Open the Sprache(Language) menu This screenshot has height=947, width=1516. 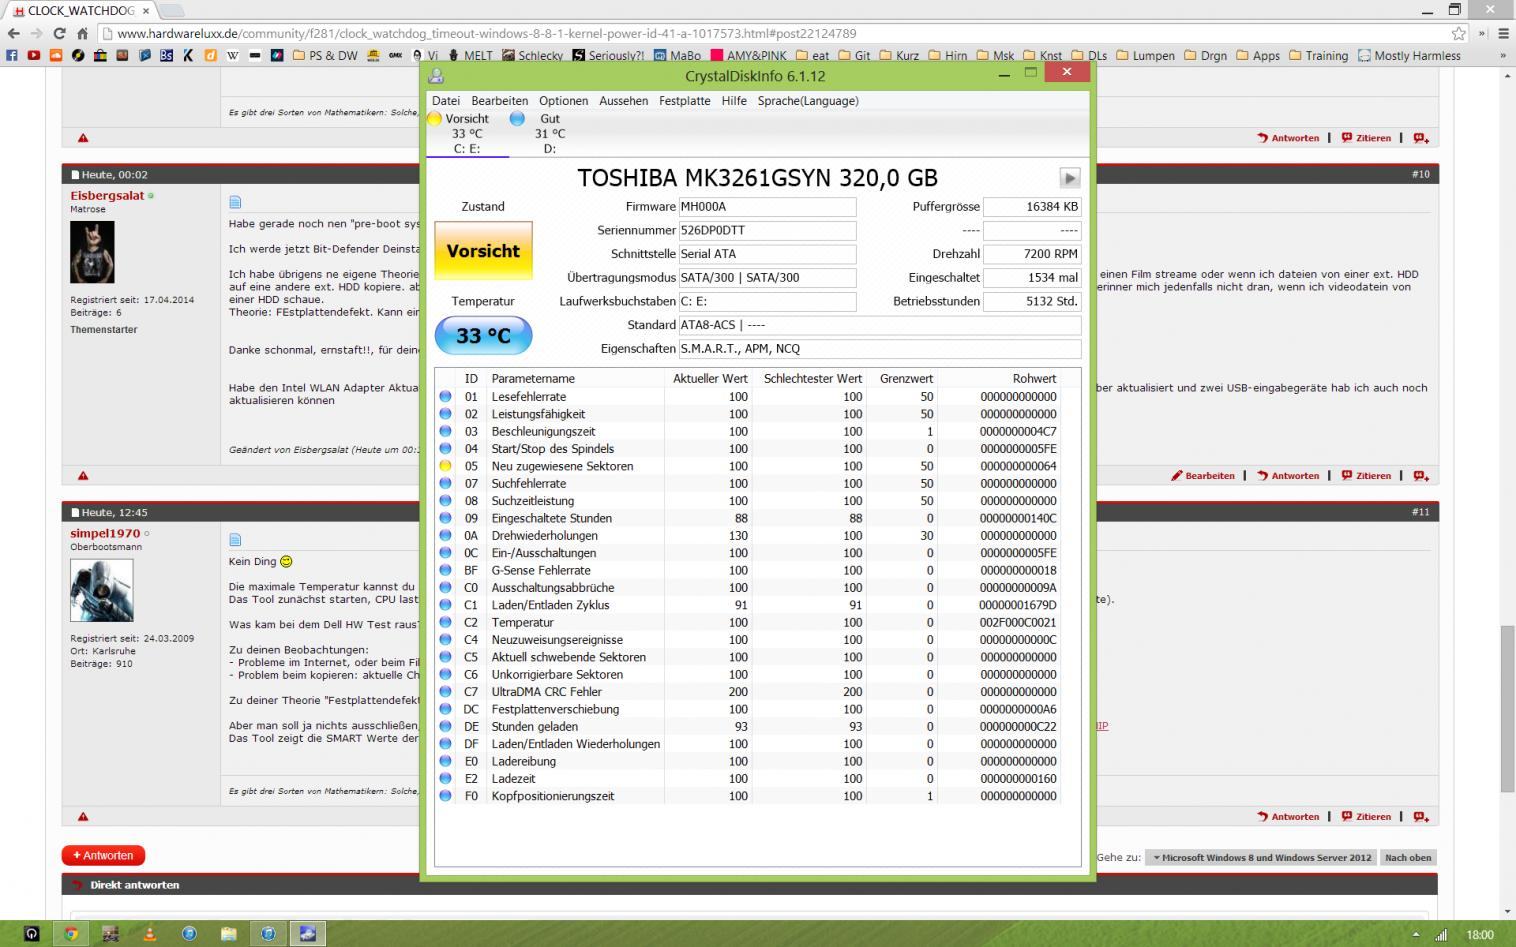point(808,101)
